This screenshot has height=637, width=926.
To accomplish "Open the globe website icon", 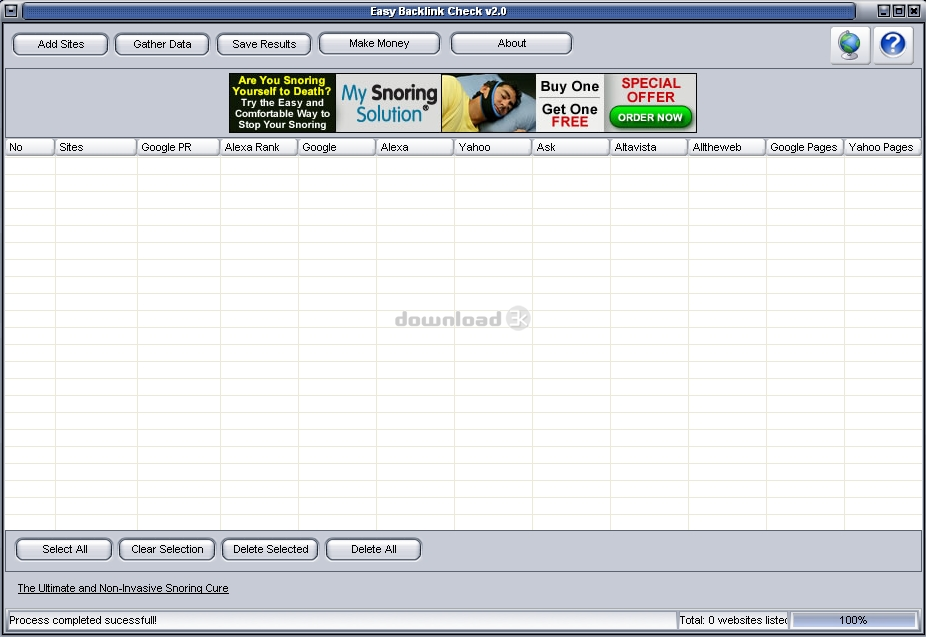I will 850,45.
